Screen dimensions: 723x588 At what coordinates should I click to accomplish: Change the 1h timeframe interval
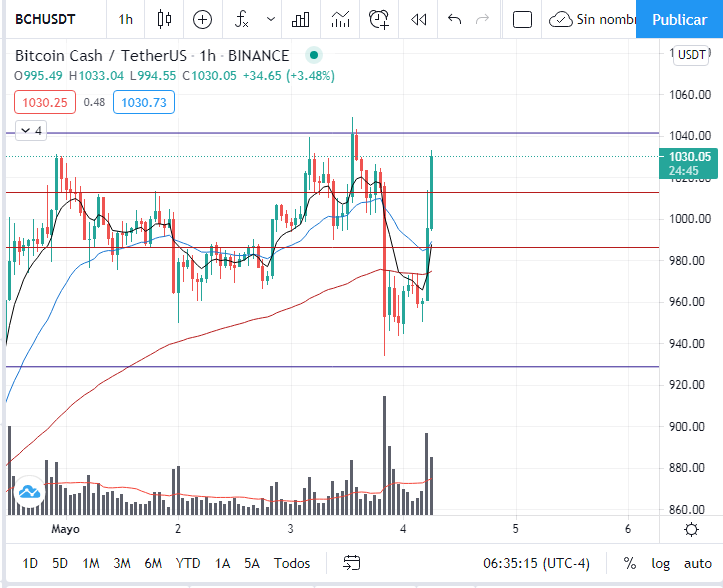point(125,19)
